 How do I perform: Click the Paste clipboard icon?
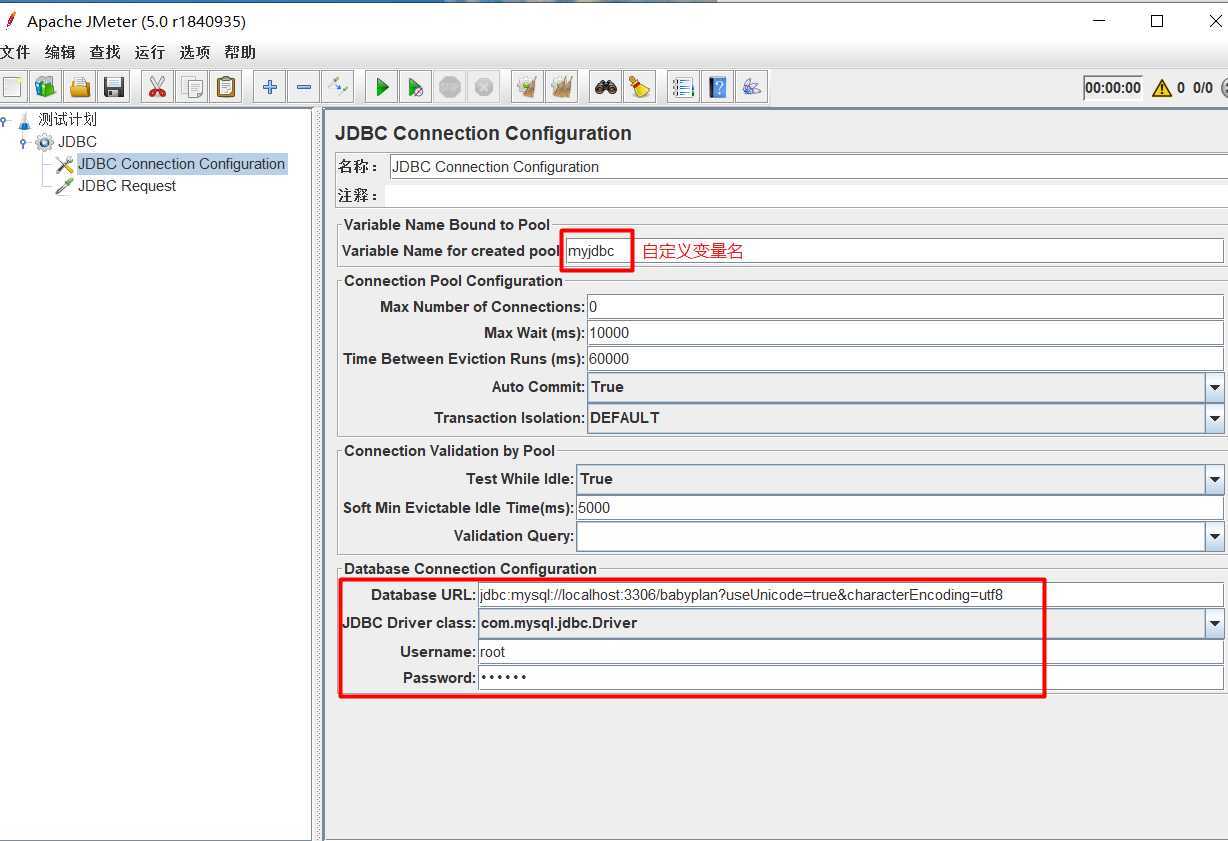coord(226,88)
